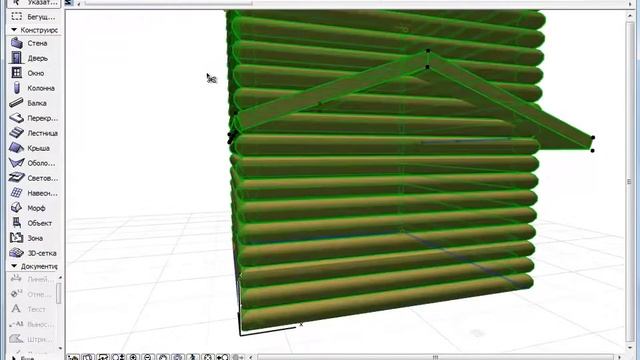Select the 3D-сетка (Mesh) tool
640x360 pixels.
tap(34, 253)
